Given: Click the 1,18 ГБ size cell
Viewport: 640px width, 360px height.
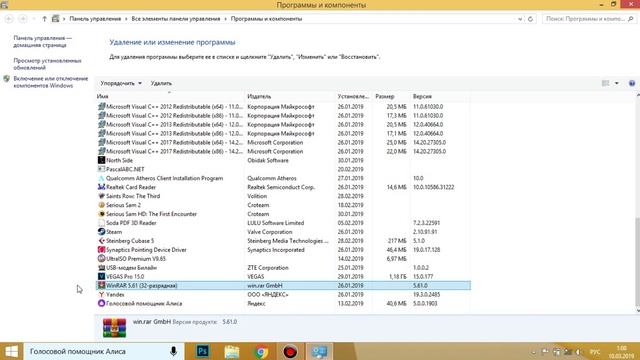Looking at the screenshot, I should [x=398, y=276].
